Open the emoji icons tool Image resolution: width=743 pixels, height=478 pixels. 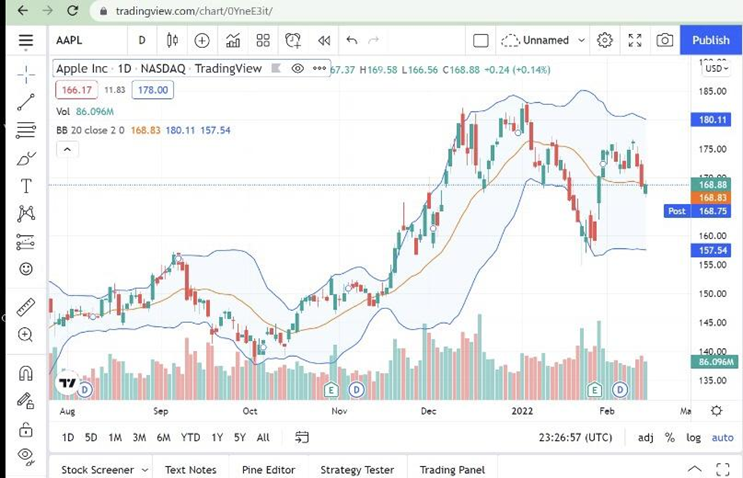point(26,269)
